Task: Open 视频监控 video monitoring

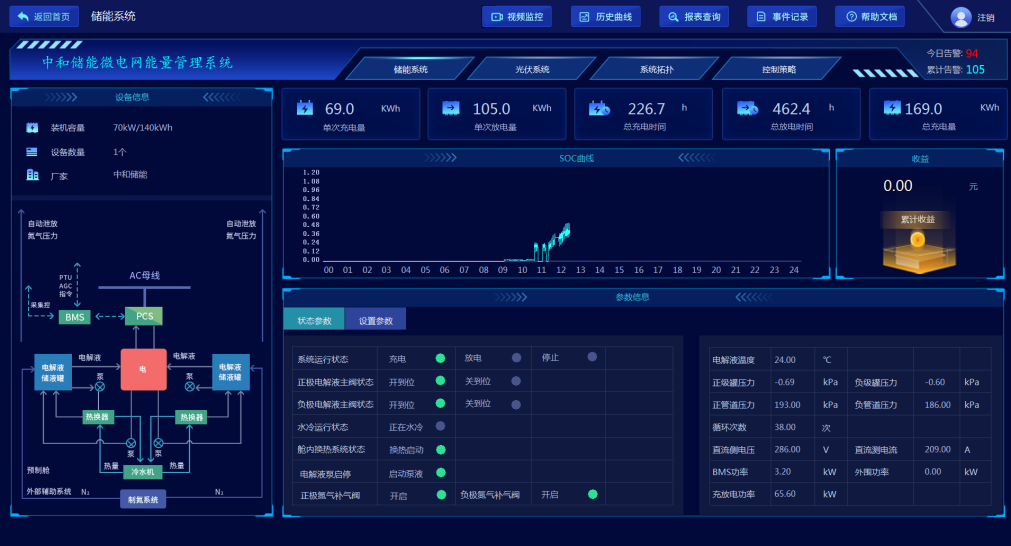Action: click(516, 17)
